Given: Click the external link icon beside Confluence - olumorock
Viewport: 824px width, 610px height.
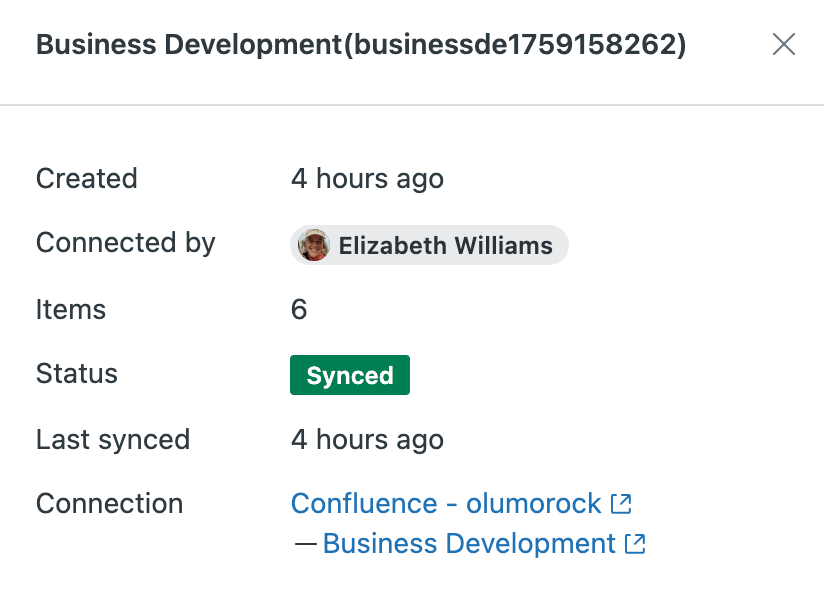Looking at the screenshot, I should tap(621, 503).
